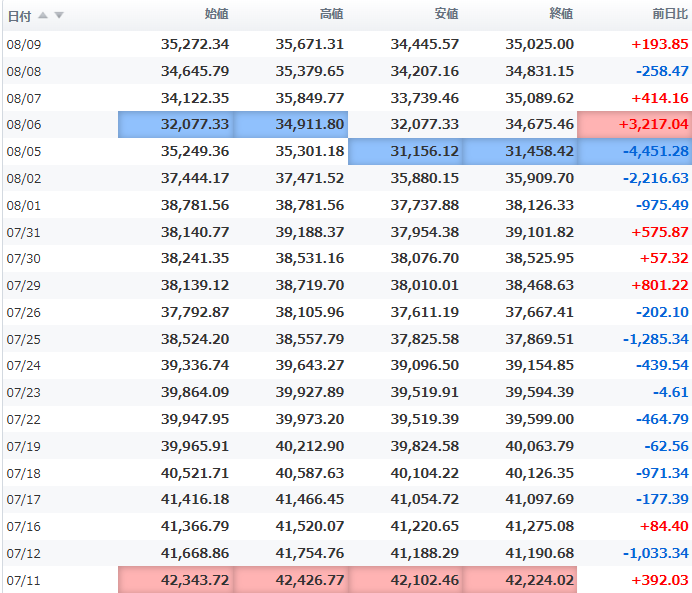Image resolution: width=692 pixels, height=593 pixels.
Task: Select change value -2,216.63
Action: 655,178
